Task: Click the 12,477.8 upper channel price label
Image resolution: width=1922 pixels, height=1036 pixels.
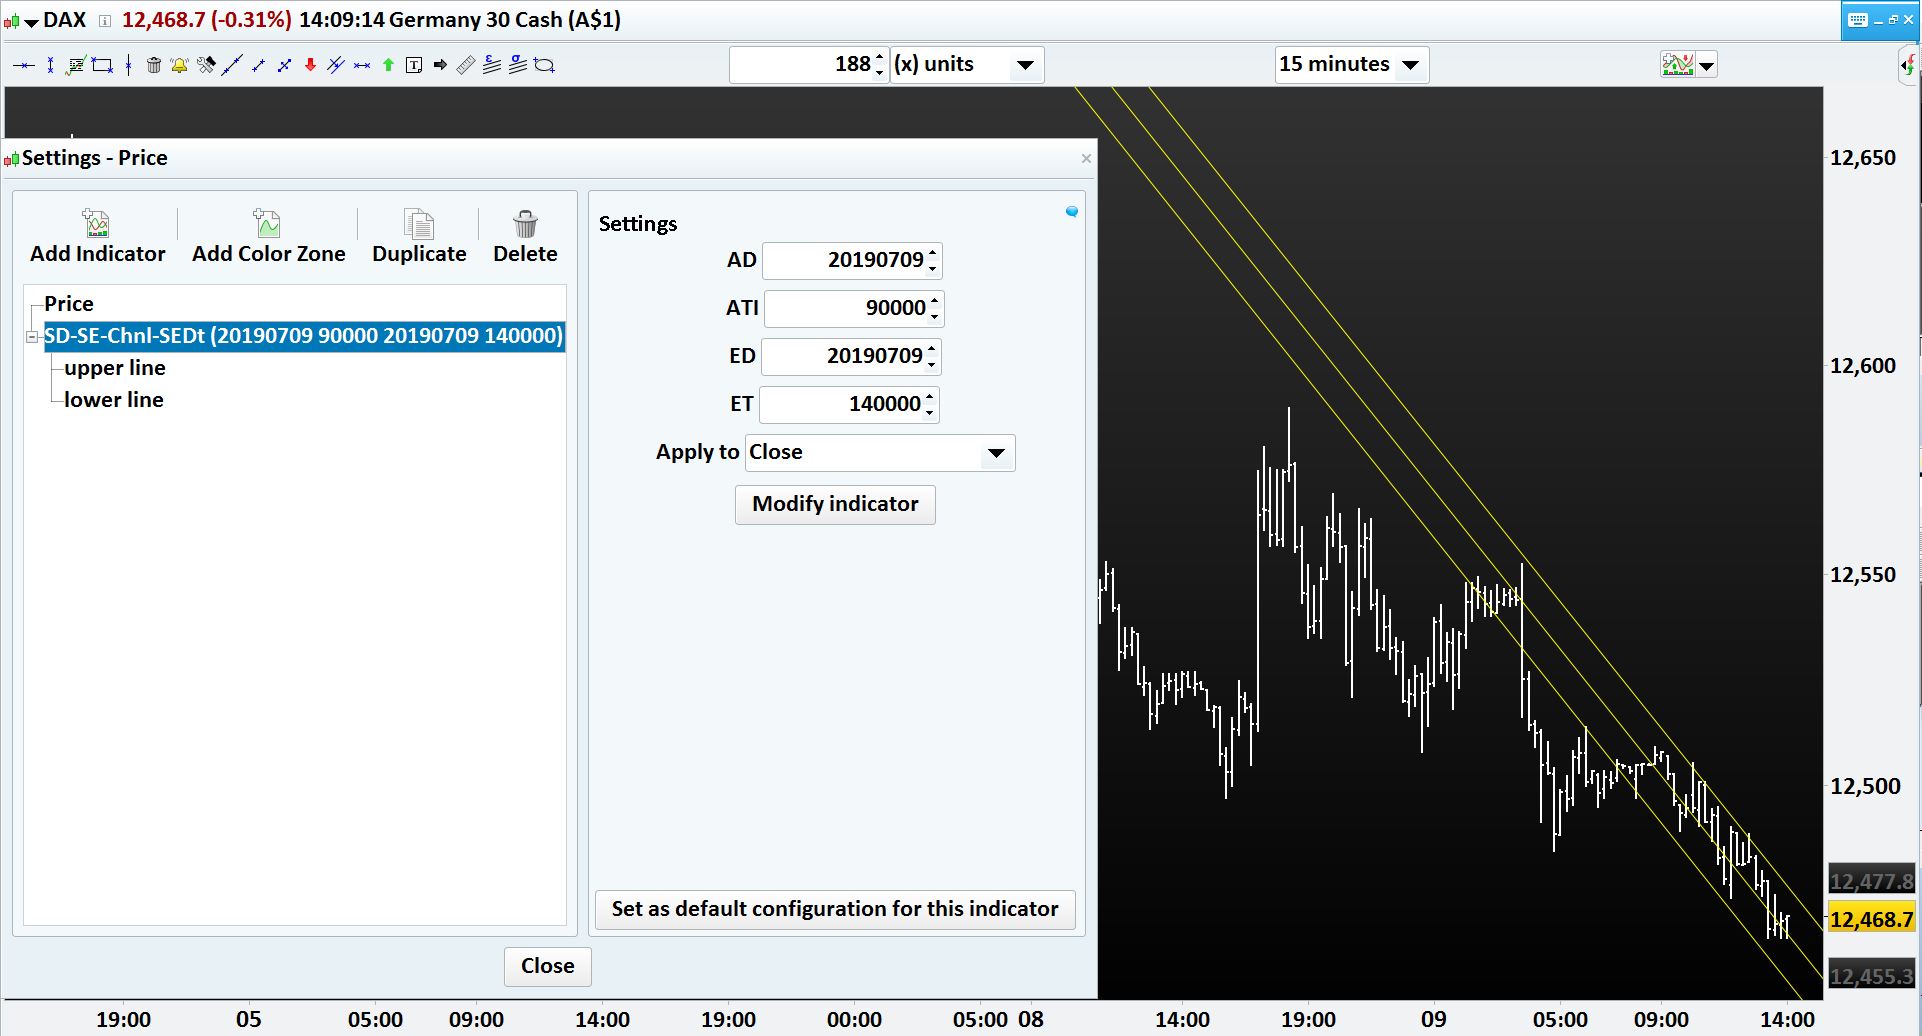Action: click(x=1871, y=882)
